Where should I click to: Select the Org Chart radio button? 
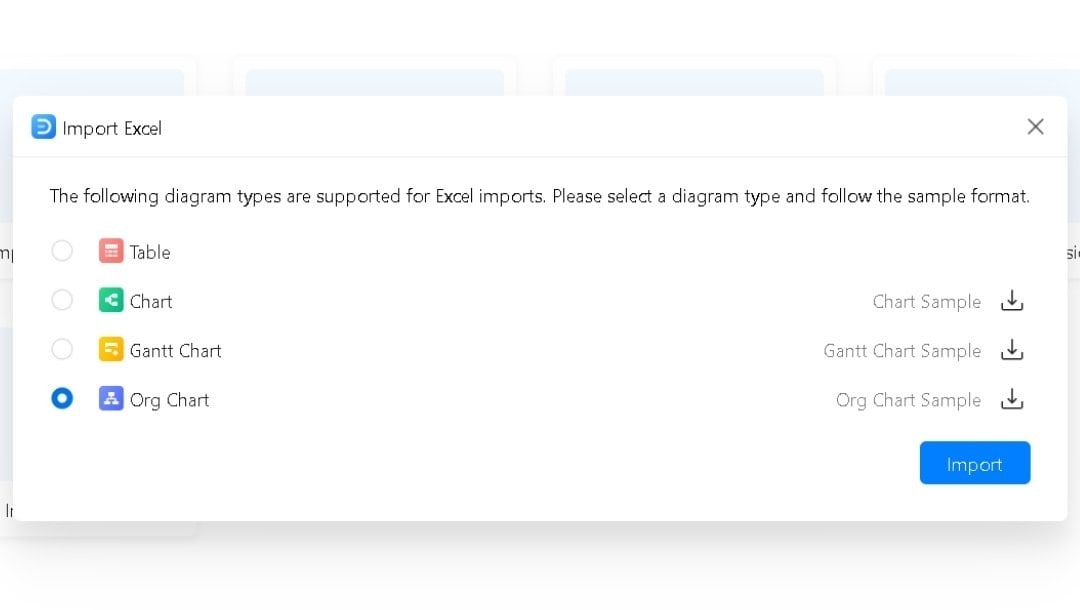[62, 398]
